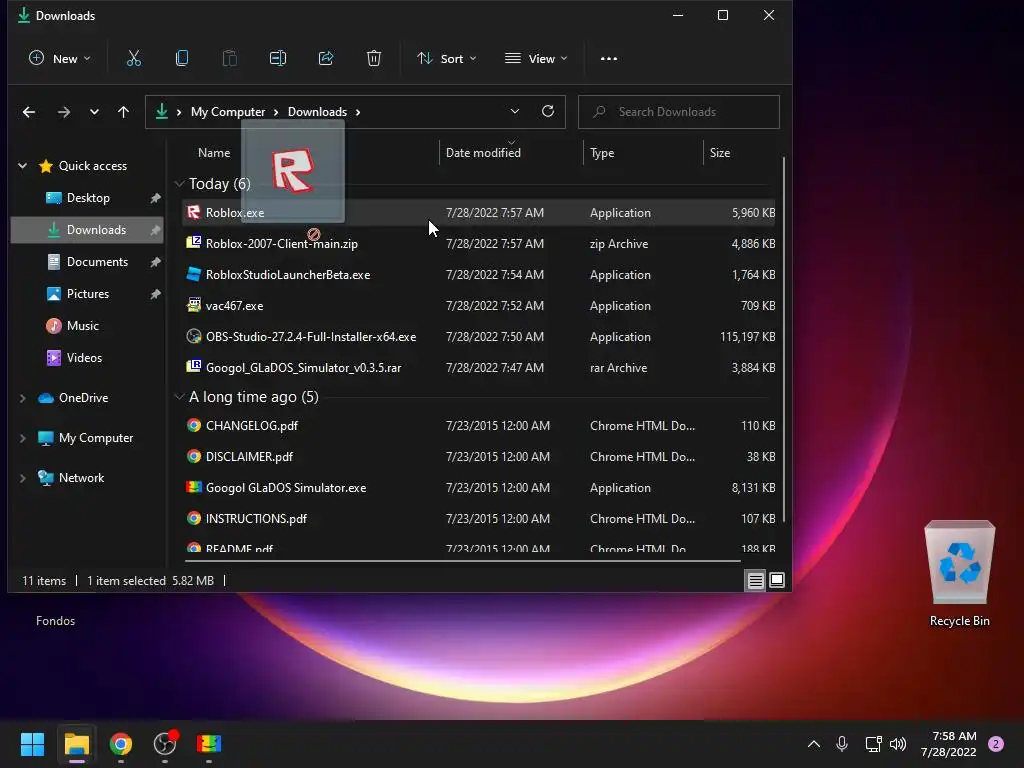
Task: Click the Paste clipboard icon
Action: [x=229, y=59]
